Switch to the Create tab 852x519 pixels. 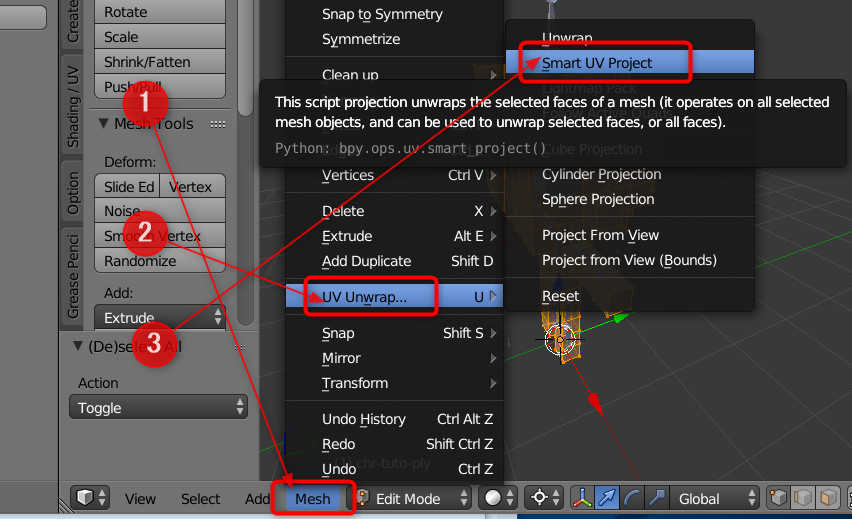(x=72, y=23)
